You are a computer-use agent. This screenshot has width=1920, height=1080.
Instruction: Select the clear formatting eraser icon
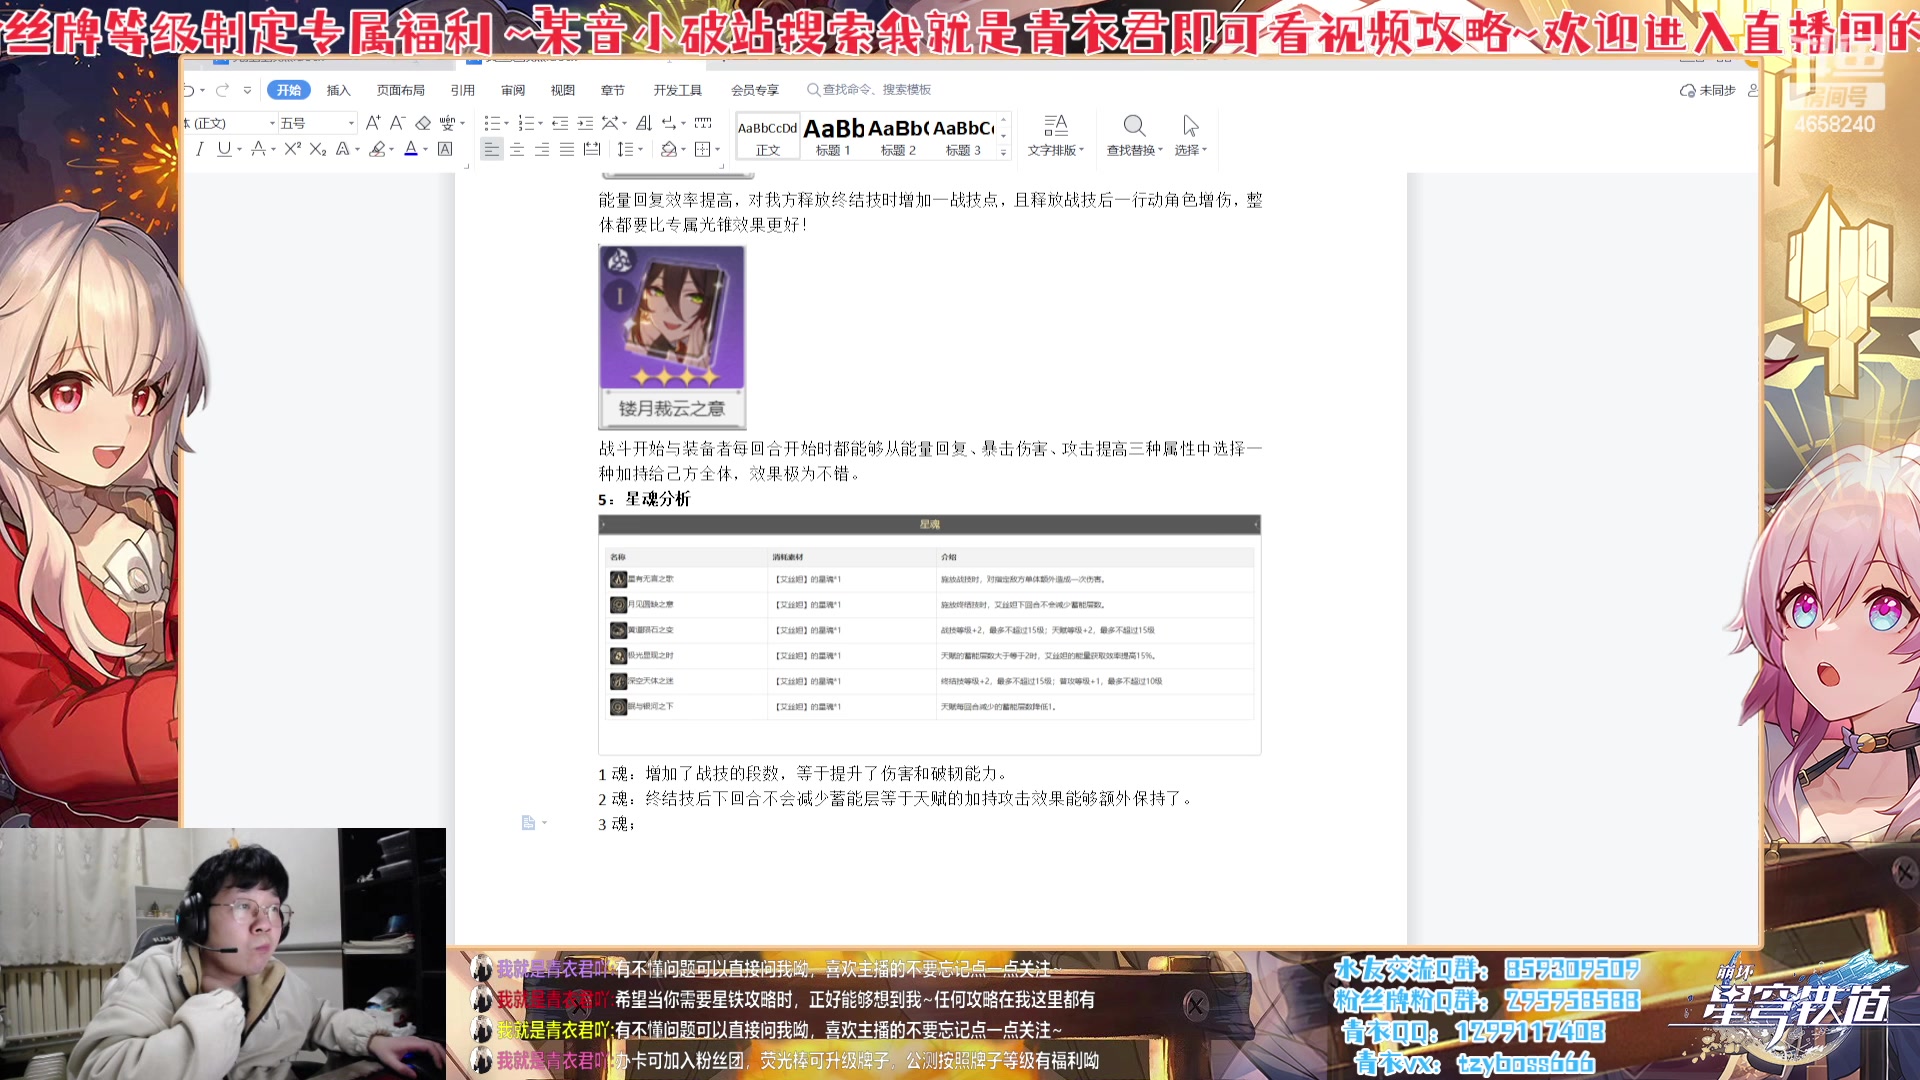(x=422, y=121)
